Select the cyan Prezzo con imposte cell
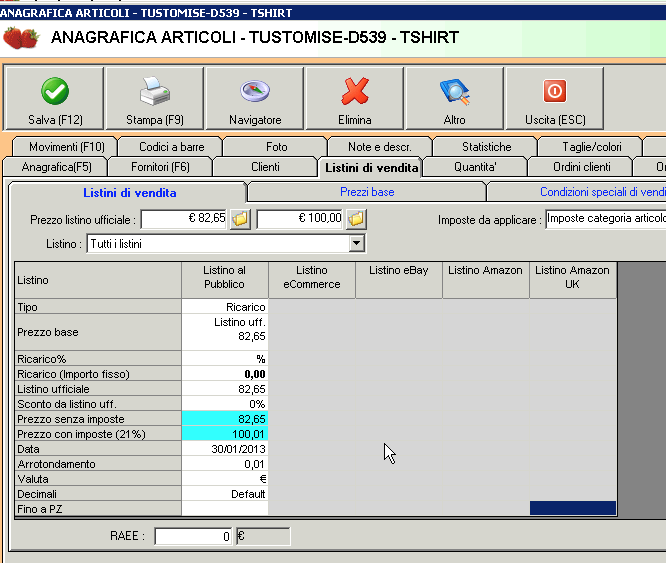 [x=225, y=434]
